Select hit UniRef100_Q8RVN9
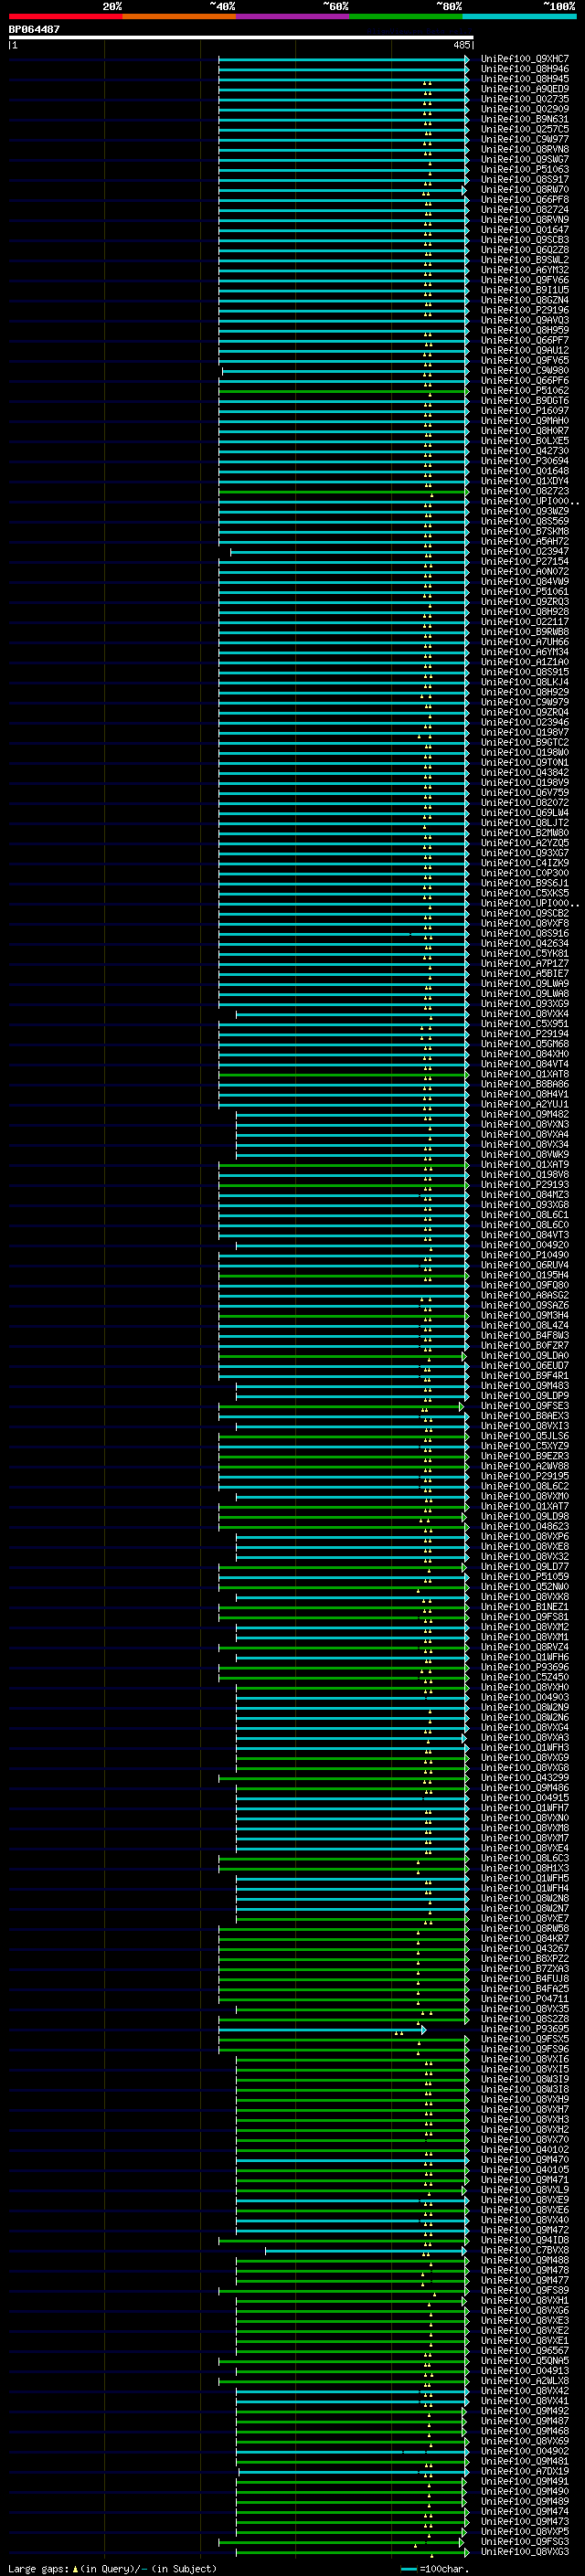Screen dimensions: 585x2576 point(524,219)
